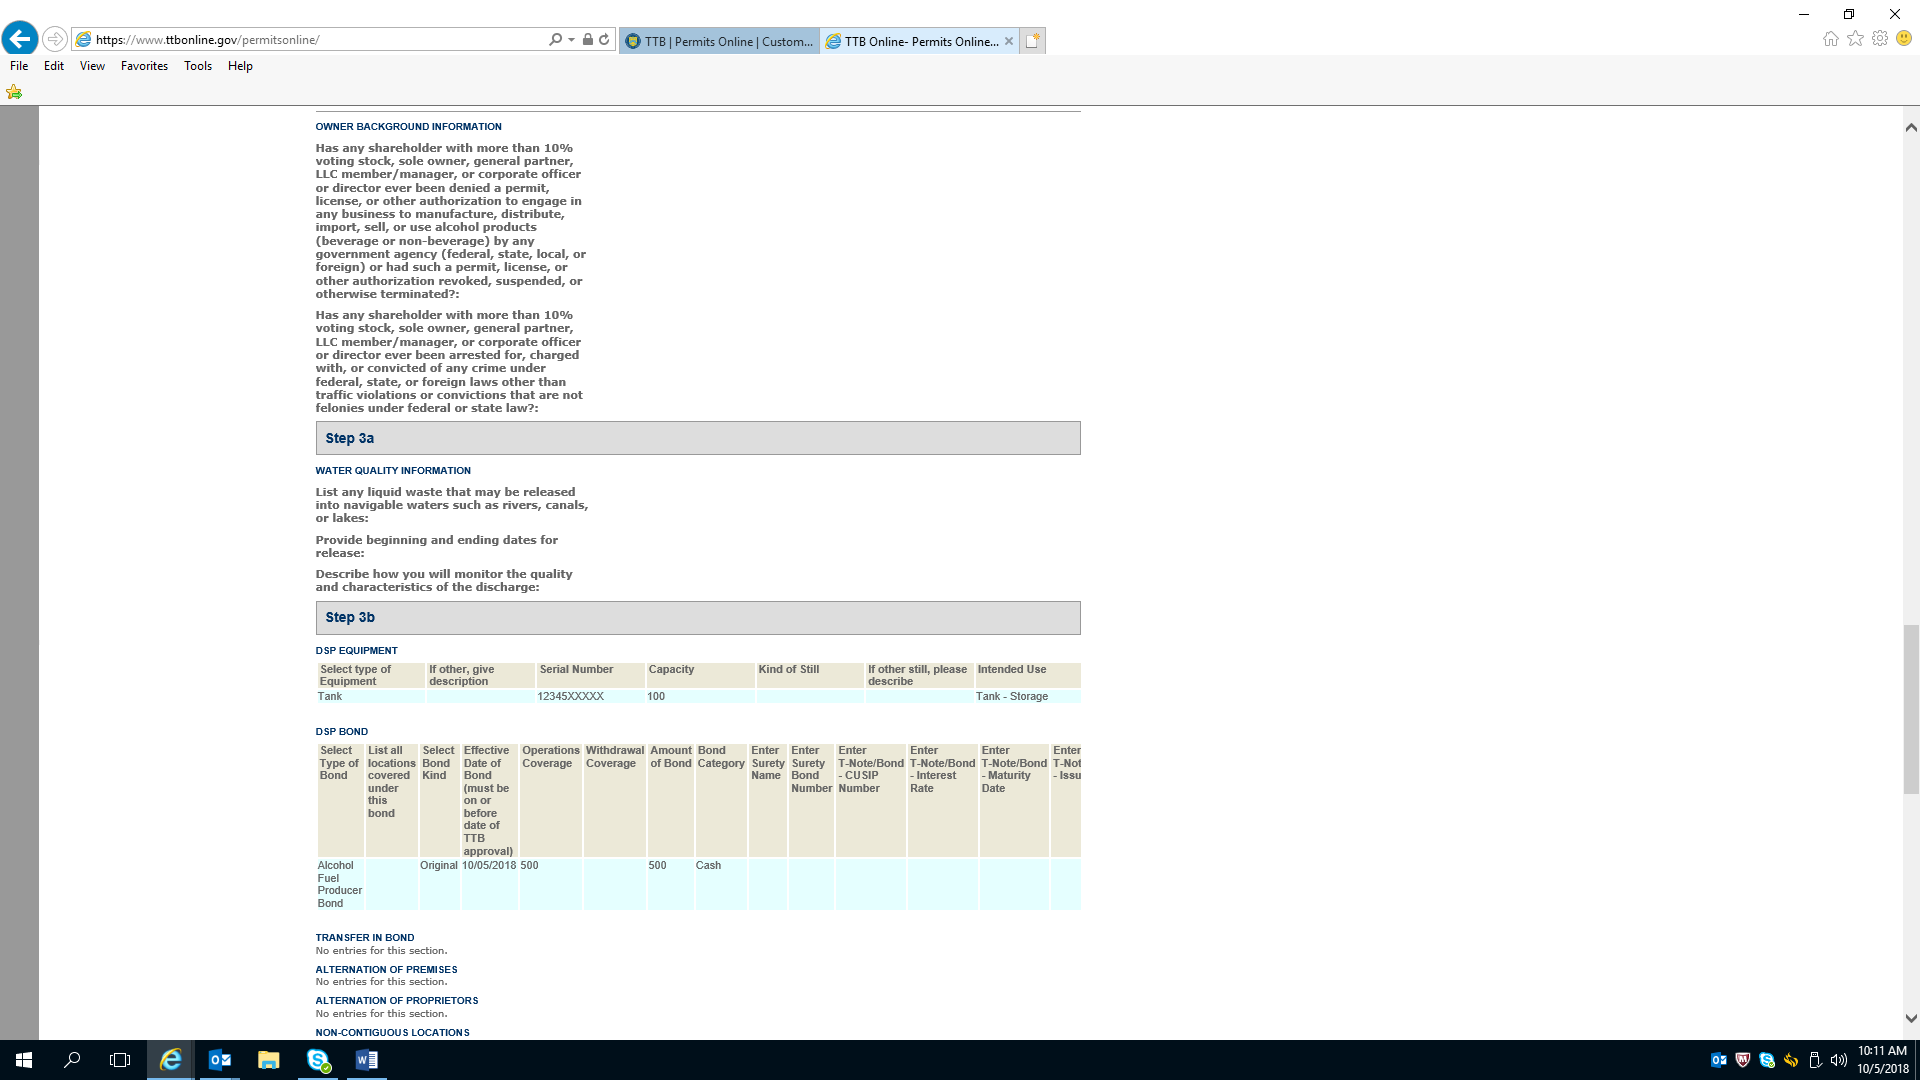Click the page refresh icon
The image size is (1920, 1080).
point(604,40)
